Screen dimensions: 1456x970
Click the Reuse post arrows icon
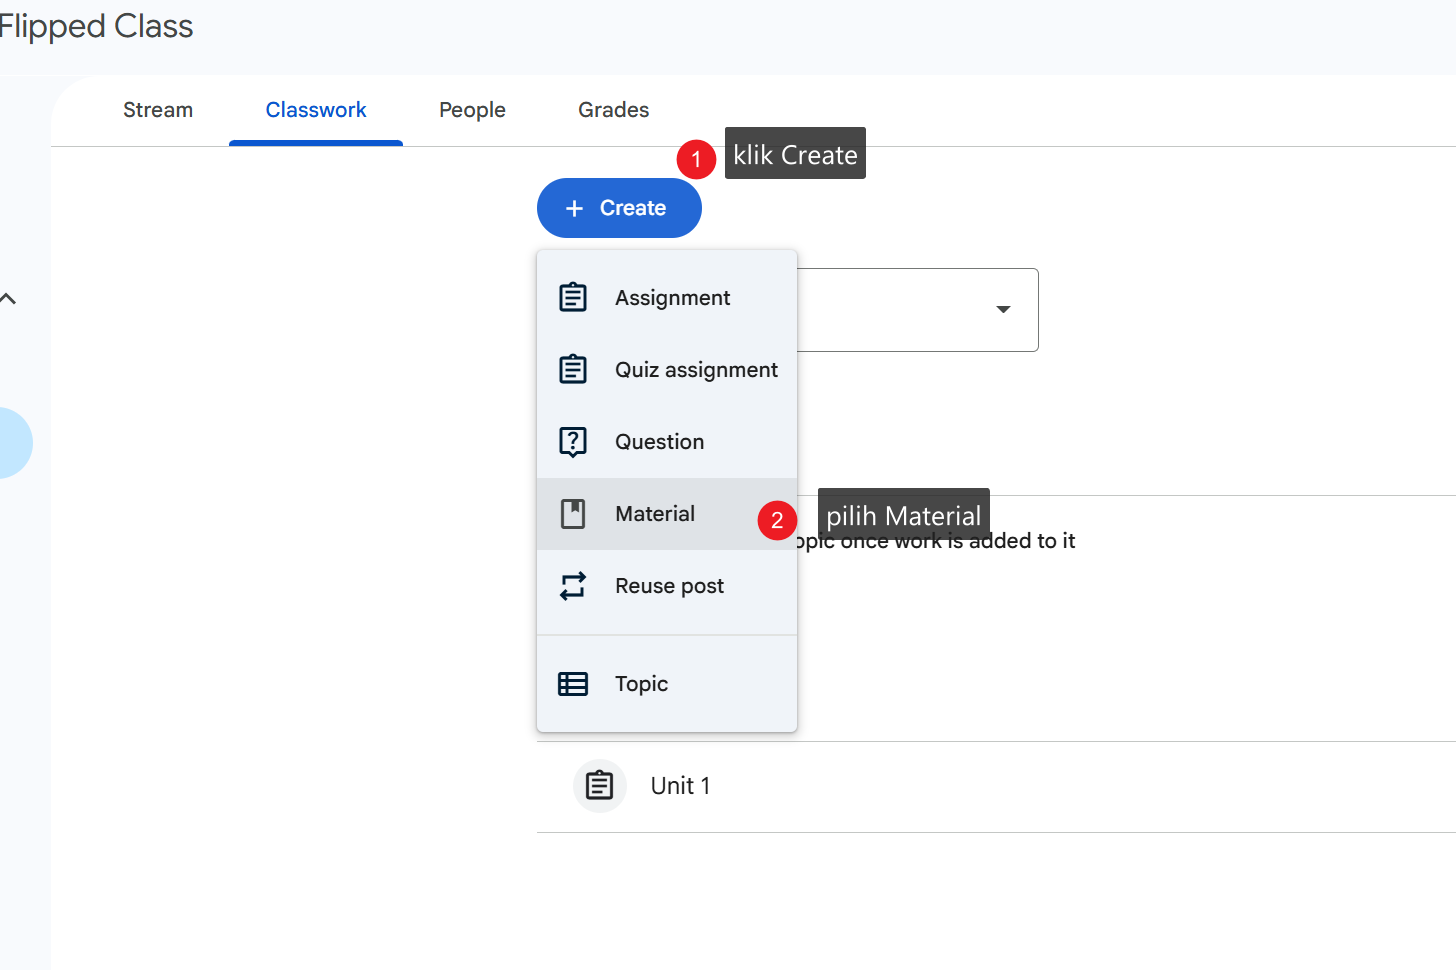click(x=573, y=586)
